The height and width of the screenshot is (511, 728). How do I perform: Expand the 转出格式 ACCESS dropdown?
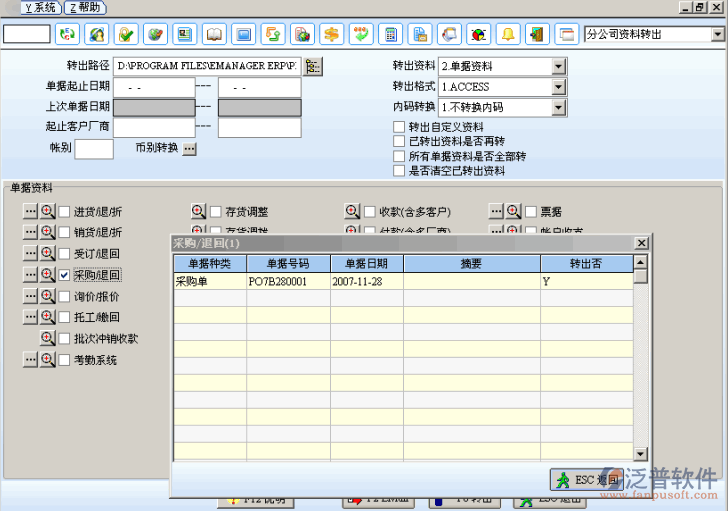tap(559, 87)
